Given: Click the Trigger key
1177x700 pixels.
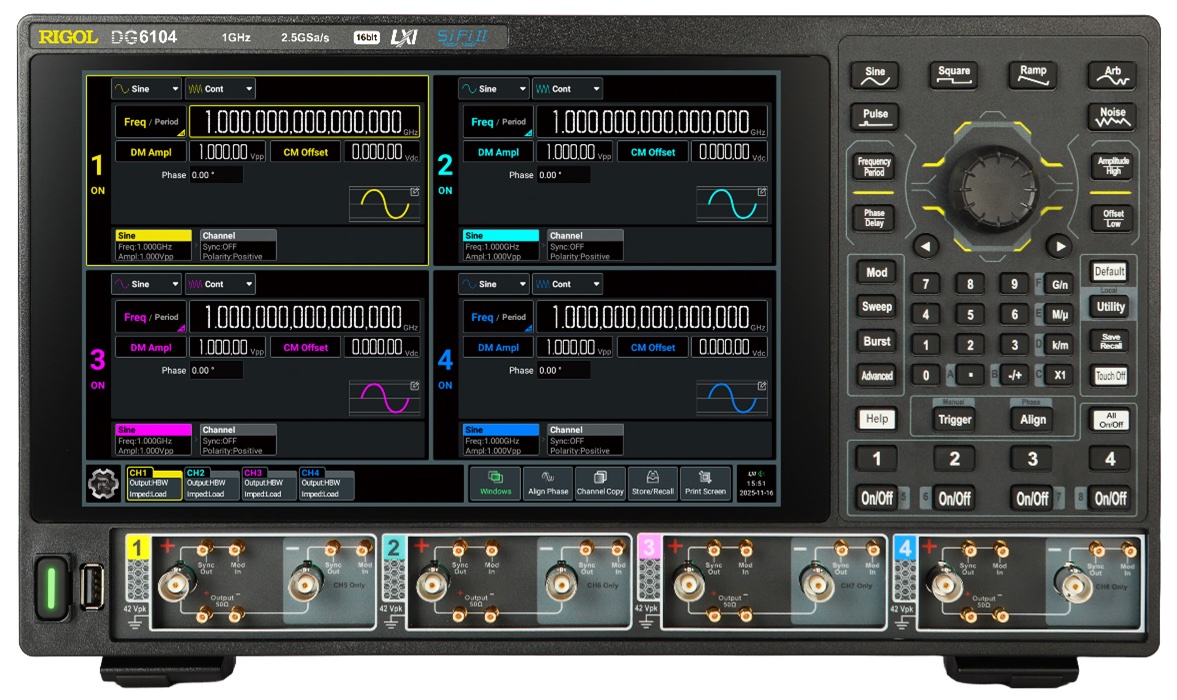Looking at the screenshot, I should point(955,419).
